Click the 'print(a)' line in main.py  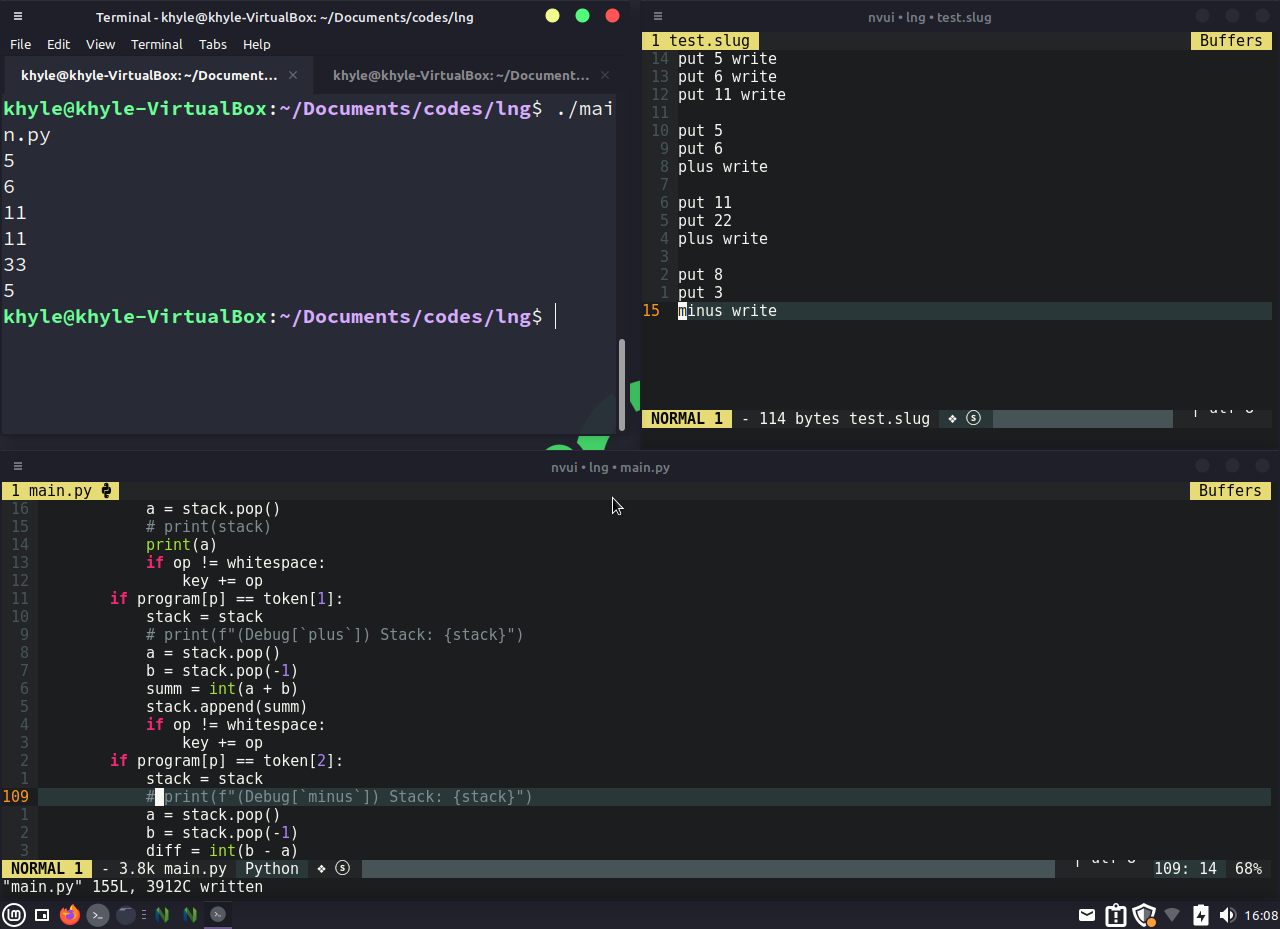pos(181,545)
